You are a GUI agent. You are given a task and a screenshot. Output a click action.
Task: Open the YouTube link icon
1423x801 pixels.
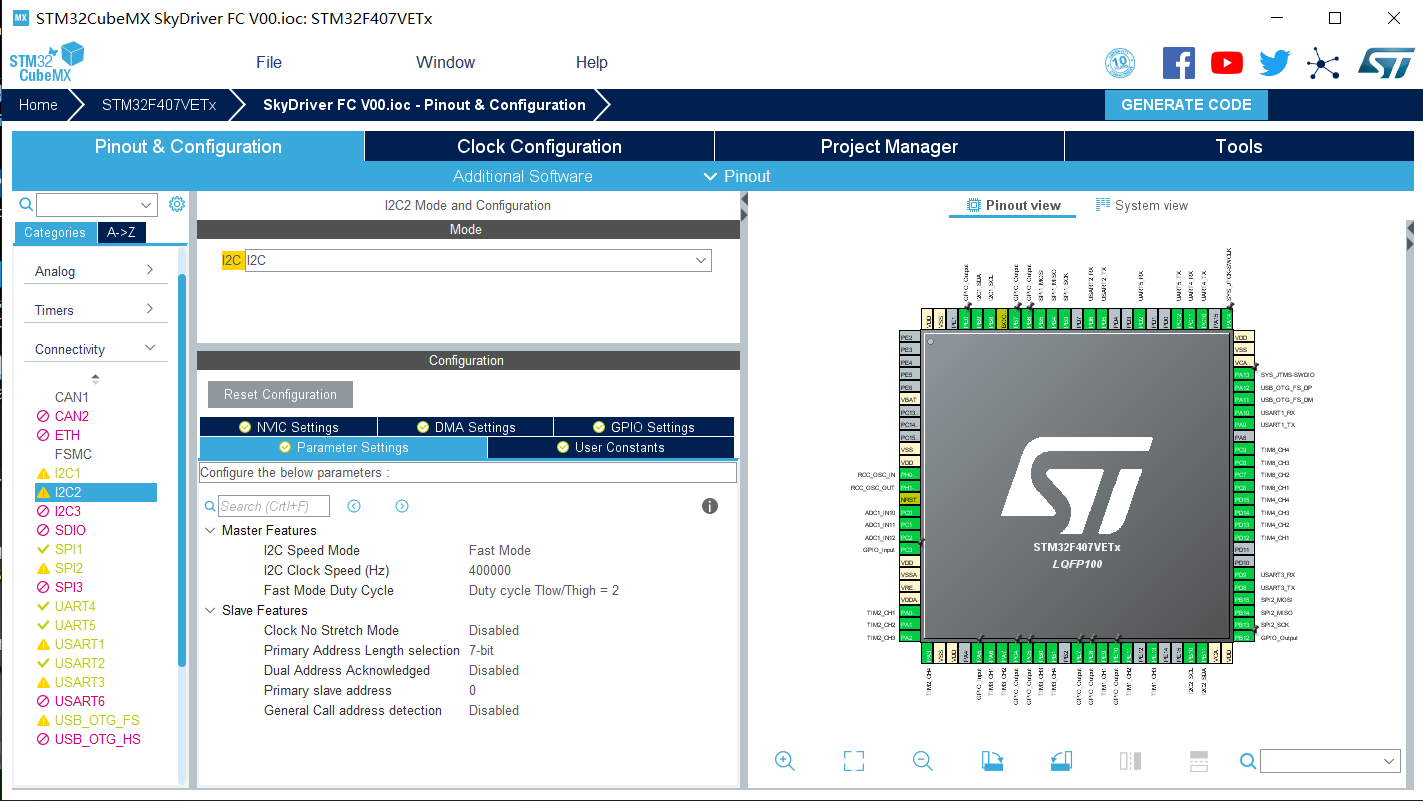pos(1227,63)
